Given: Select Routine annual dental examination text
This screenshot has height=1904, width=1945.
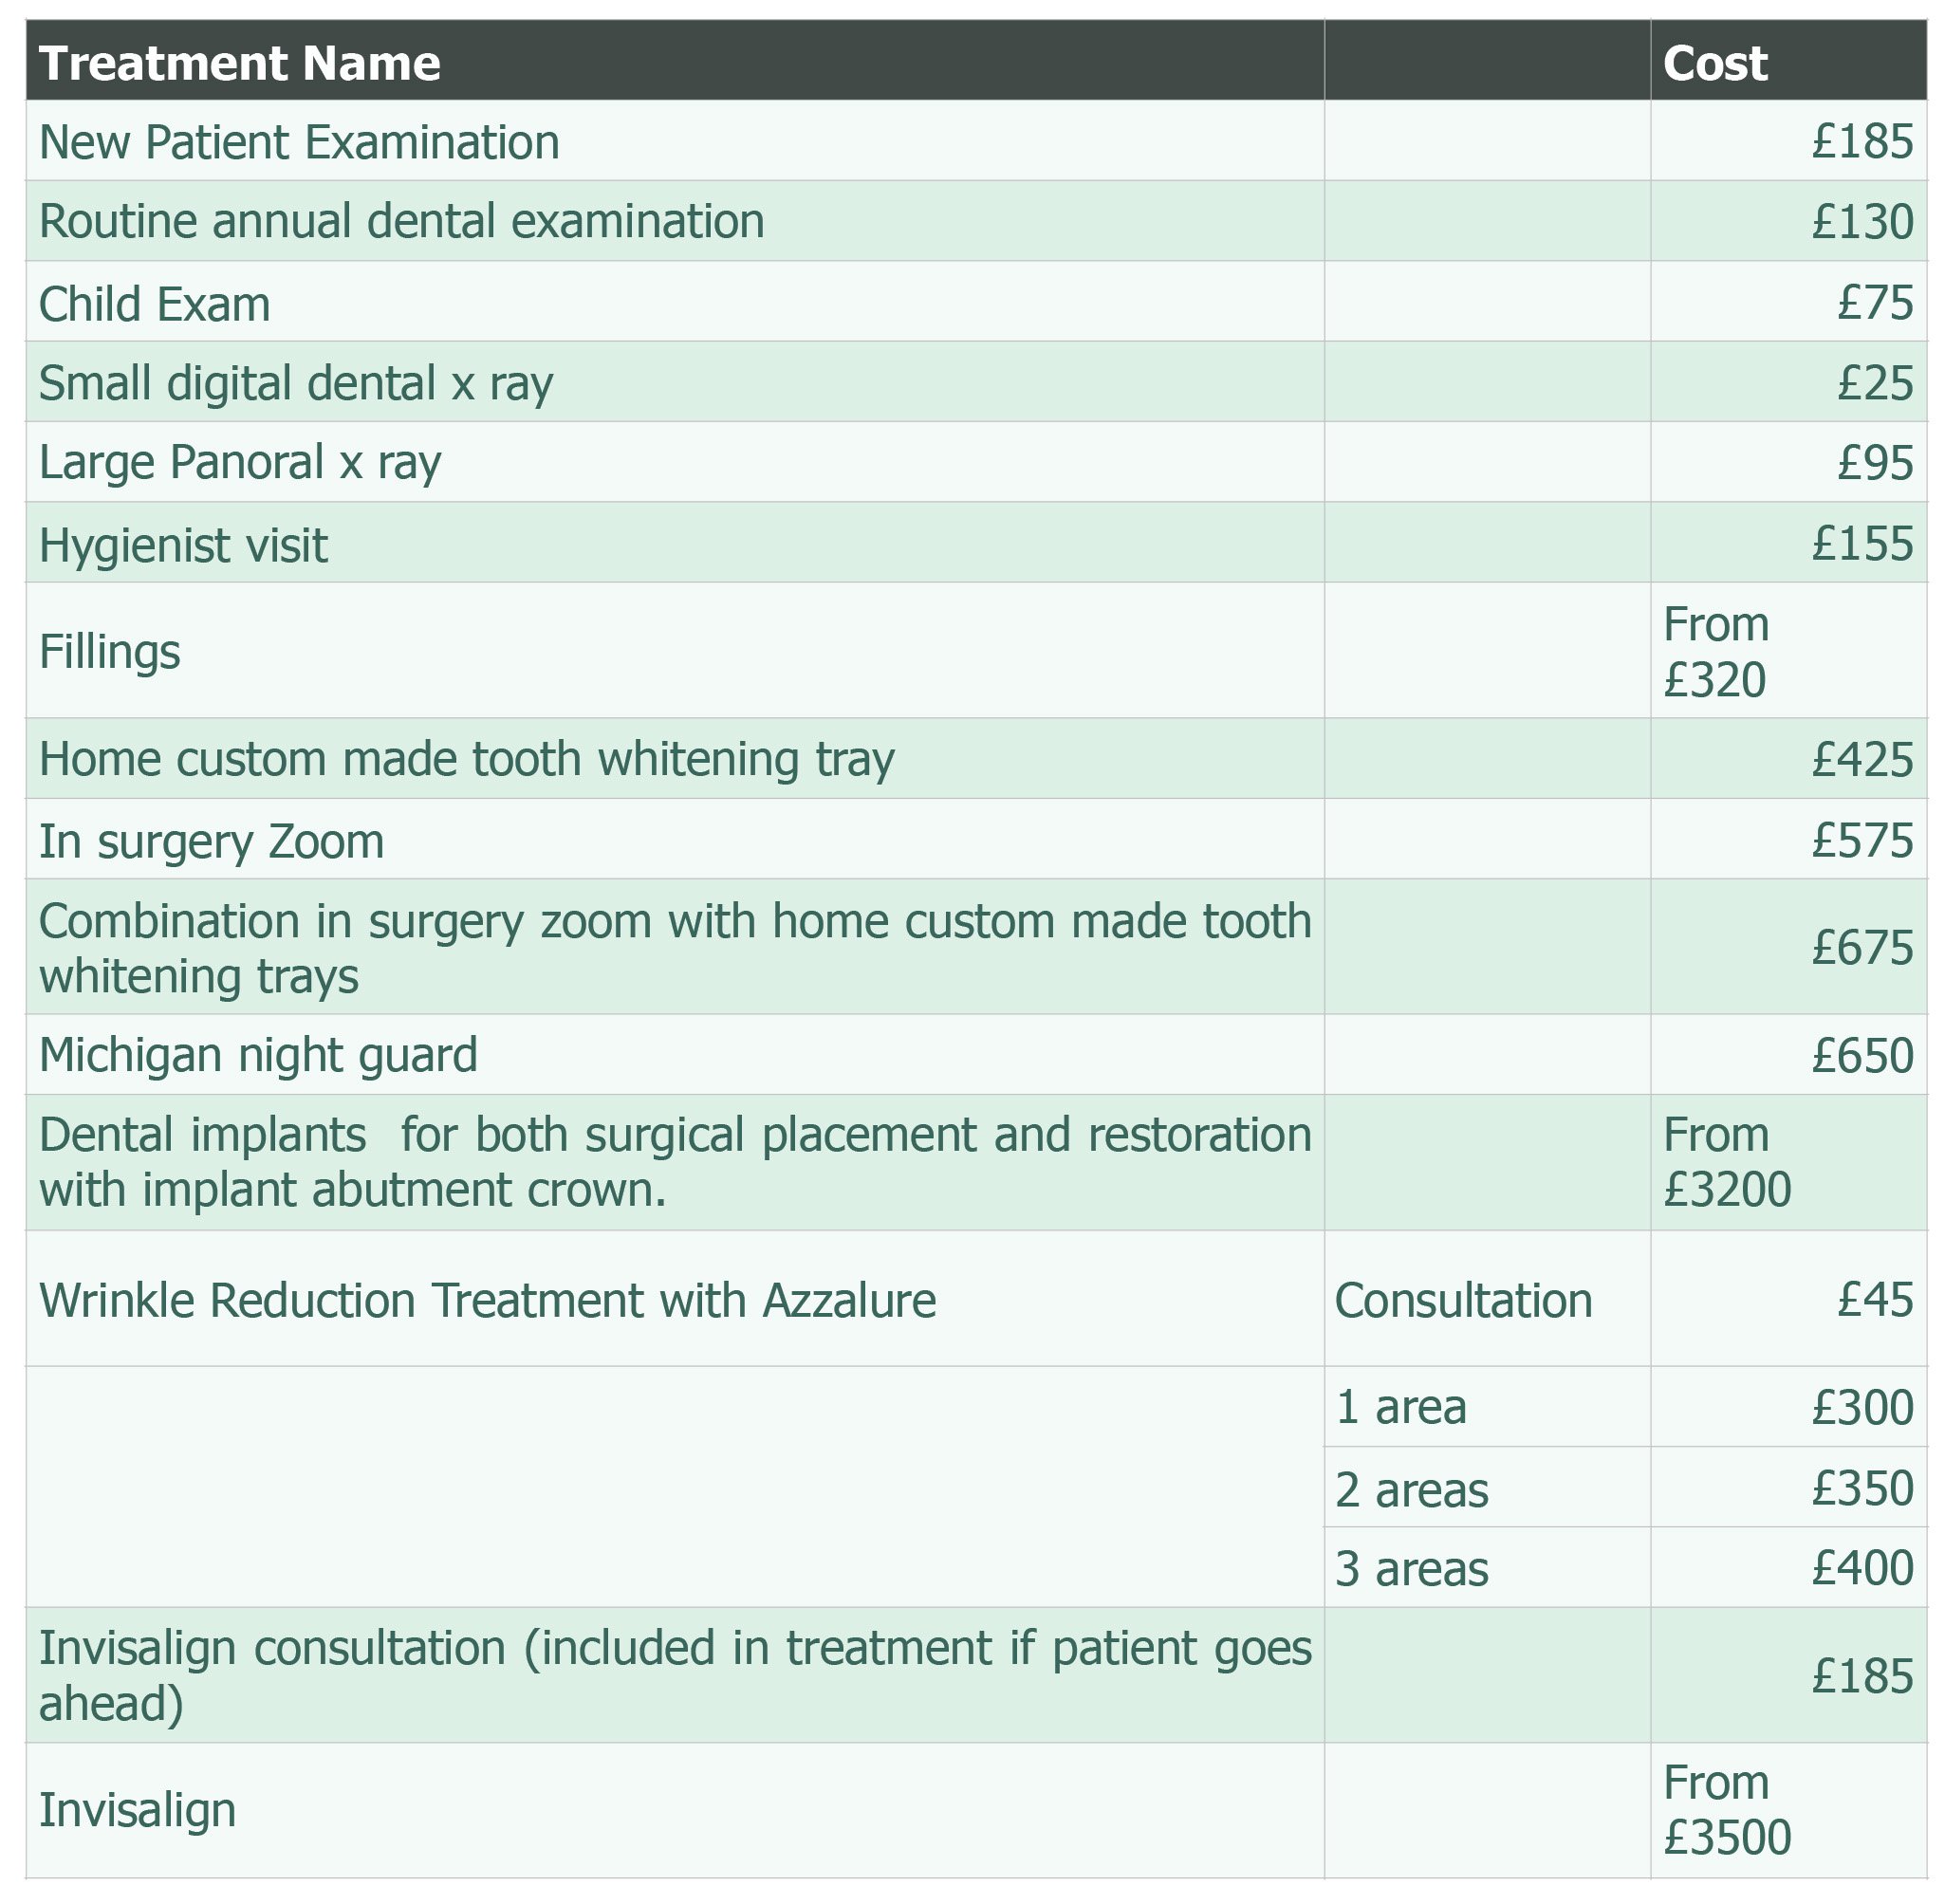Looking at the screenshot, I should pyautogui.click(x=401, y=221).
